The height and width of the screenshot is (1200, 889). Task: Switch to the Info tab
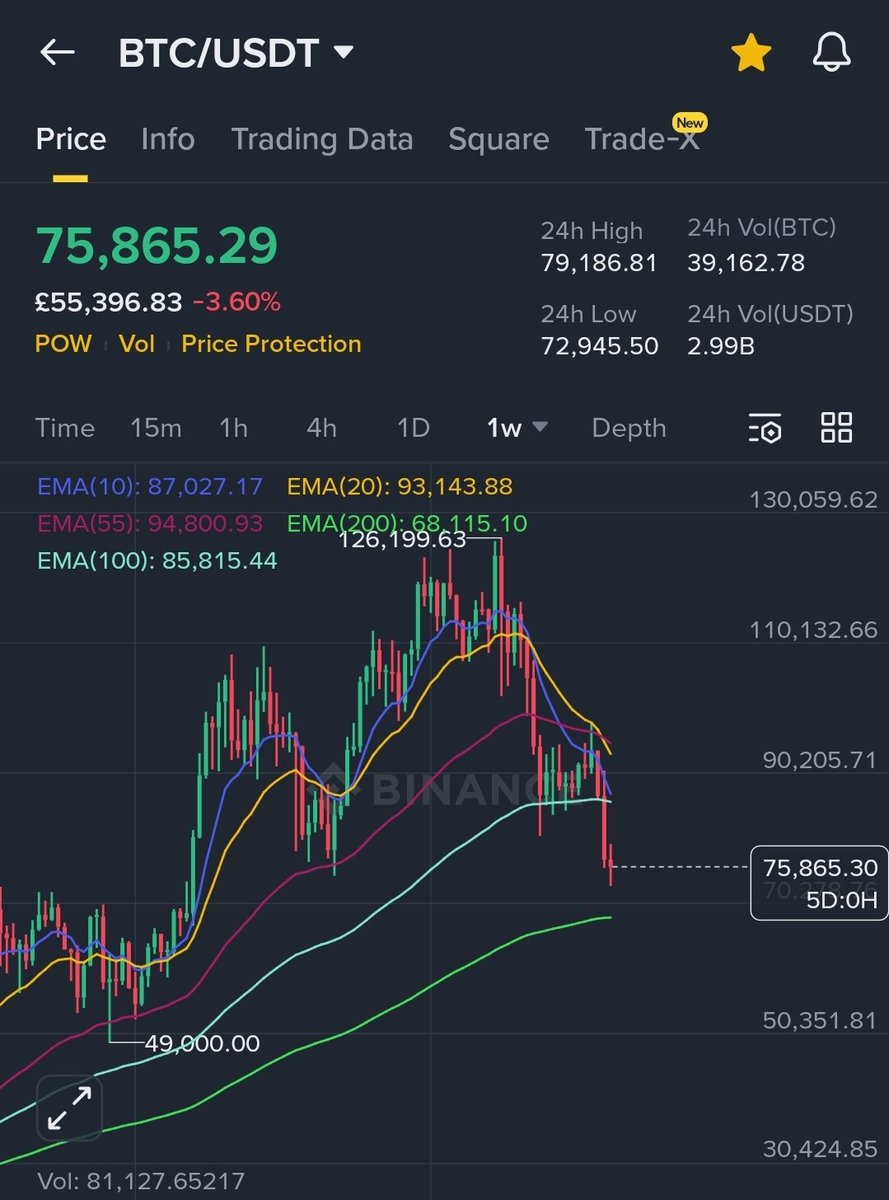pyautogui.click(x=168, y=139)
